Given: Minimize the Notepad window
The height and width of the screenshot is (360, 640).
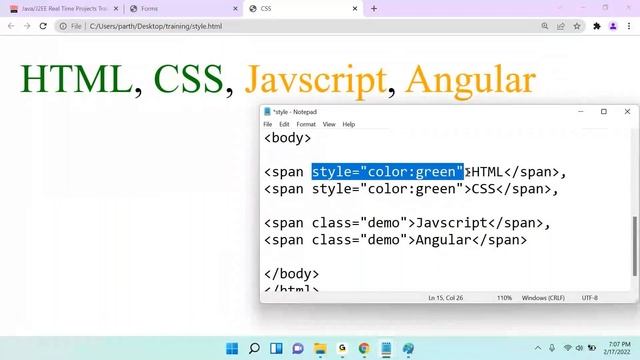Looking at the screenshot, I should [581, 111].
